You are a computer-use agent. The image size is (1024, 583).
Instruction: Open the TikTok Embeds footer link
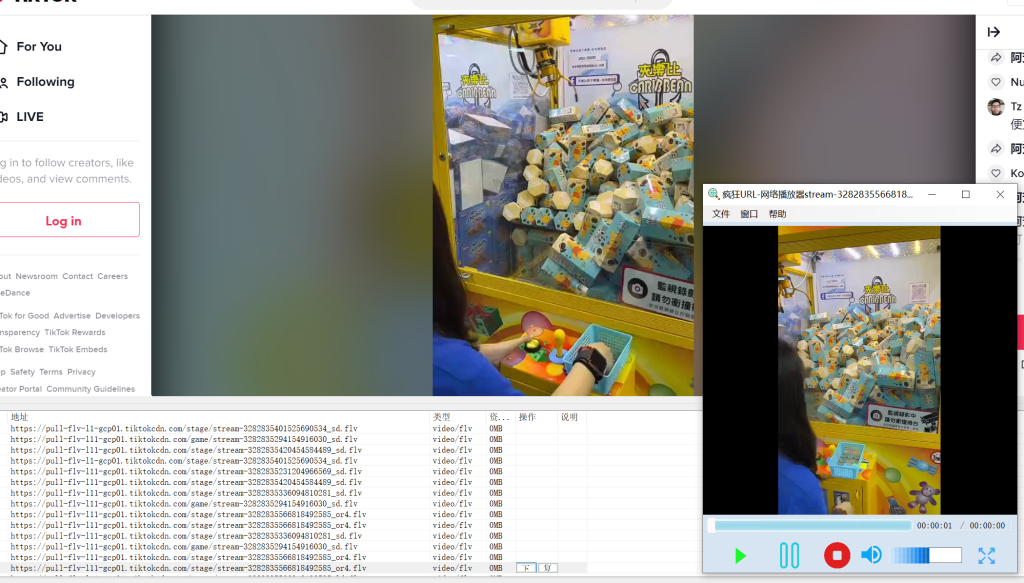[x=78, y=349]
